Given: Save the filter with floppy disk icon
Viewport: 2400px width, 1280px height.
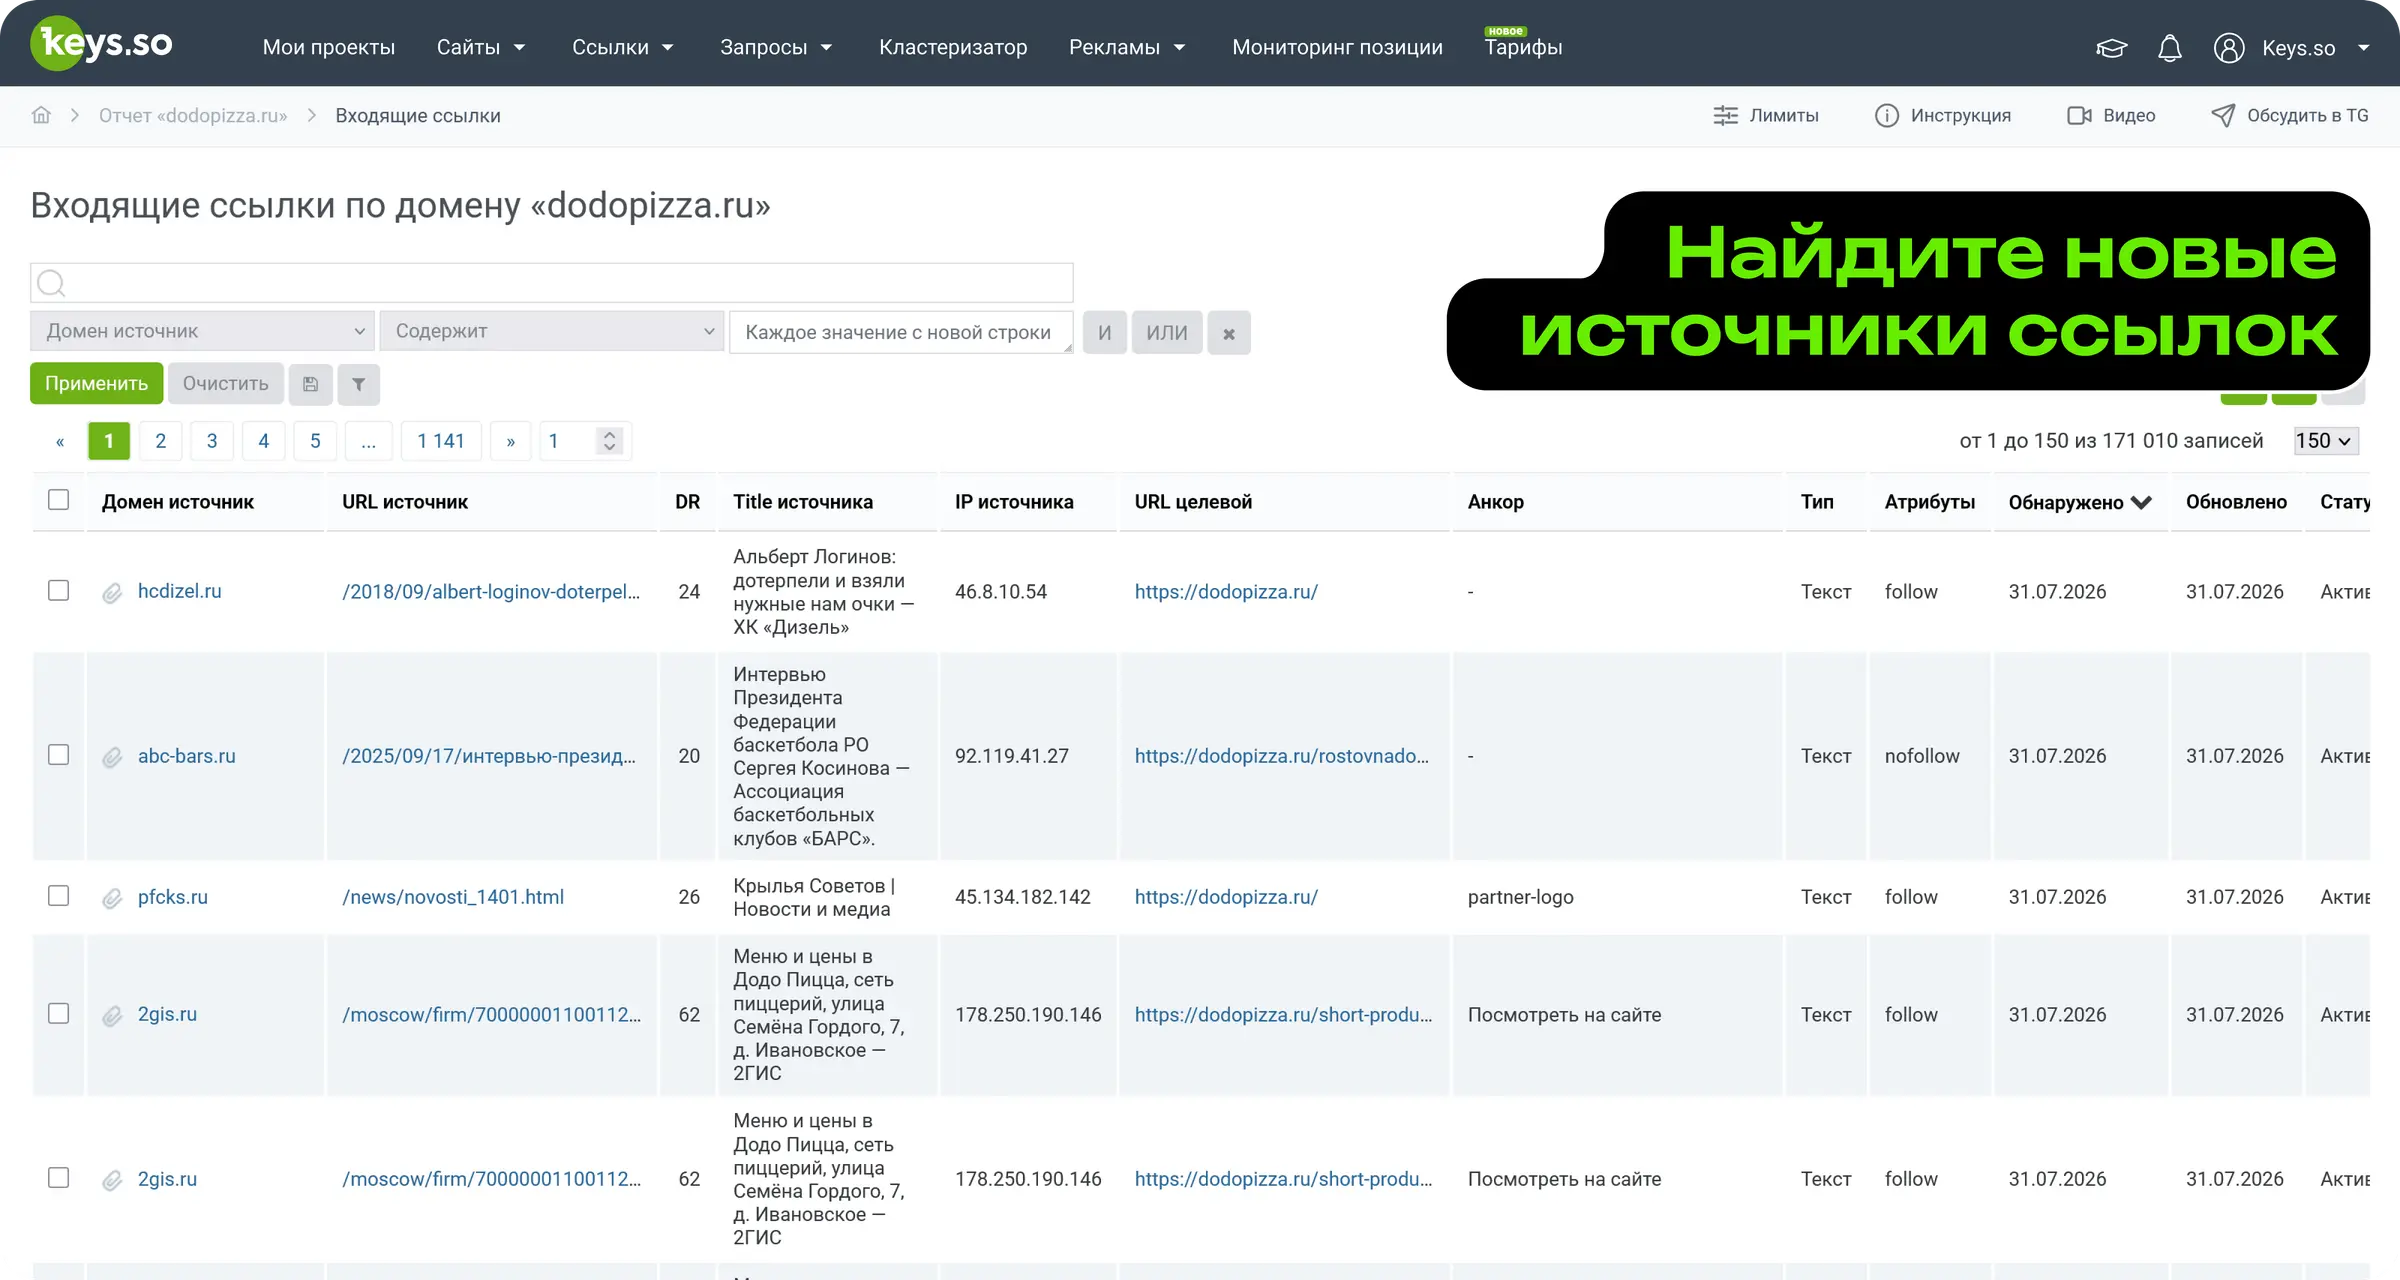Looking at the screenshot, I should 310,384.
